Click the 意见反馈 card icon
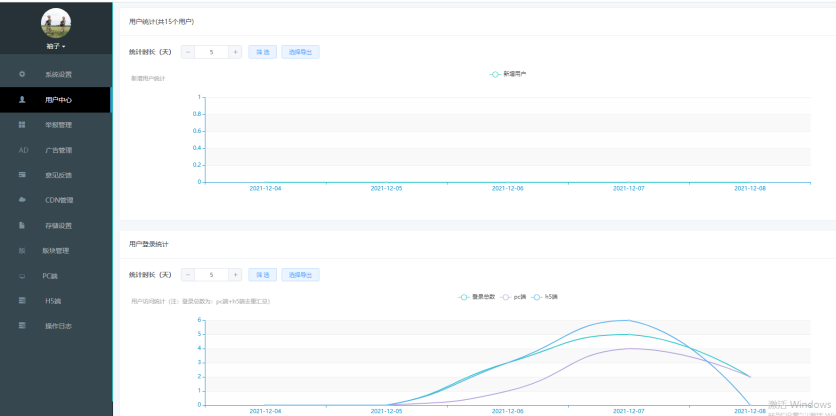This screenshot has width=836, height=416. coord(22,174)
